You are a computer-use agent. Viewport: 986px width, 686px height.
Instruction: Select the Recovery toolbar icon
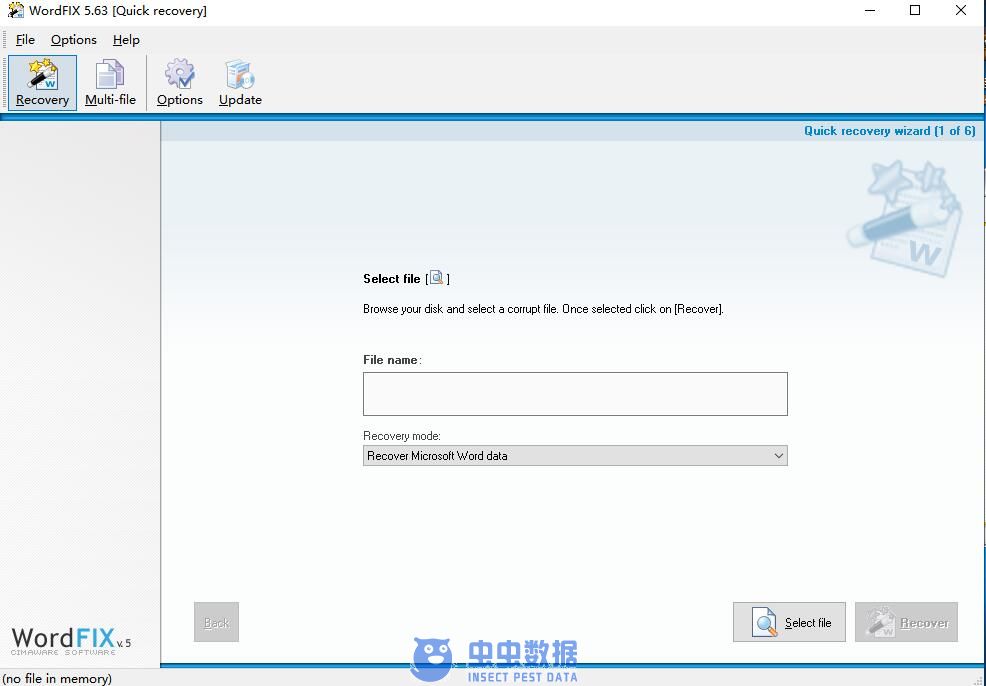(x=42, y=82)
